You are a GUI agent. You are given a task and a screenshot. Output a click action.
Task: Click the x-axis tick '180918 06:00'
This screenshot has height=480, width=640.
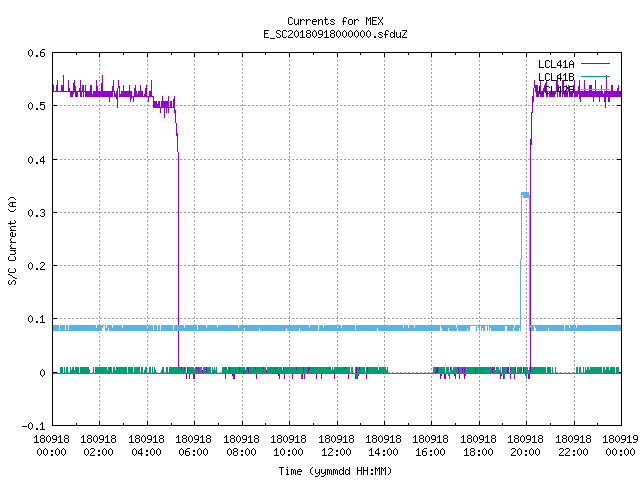click(x=193, y=446)
